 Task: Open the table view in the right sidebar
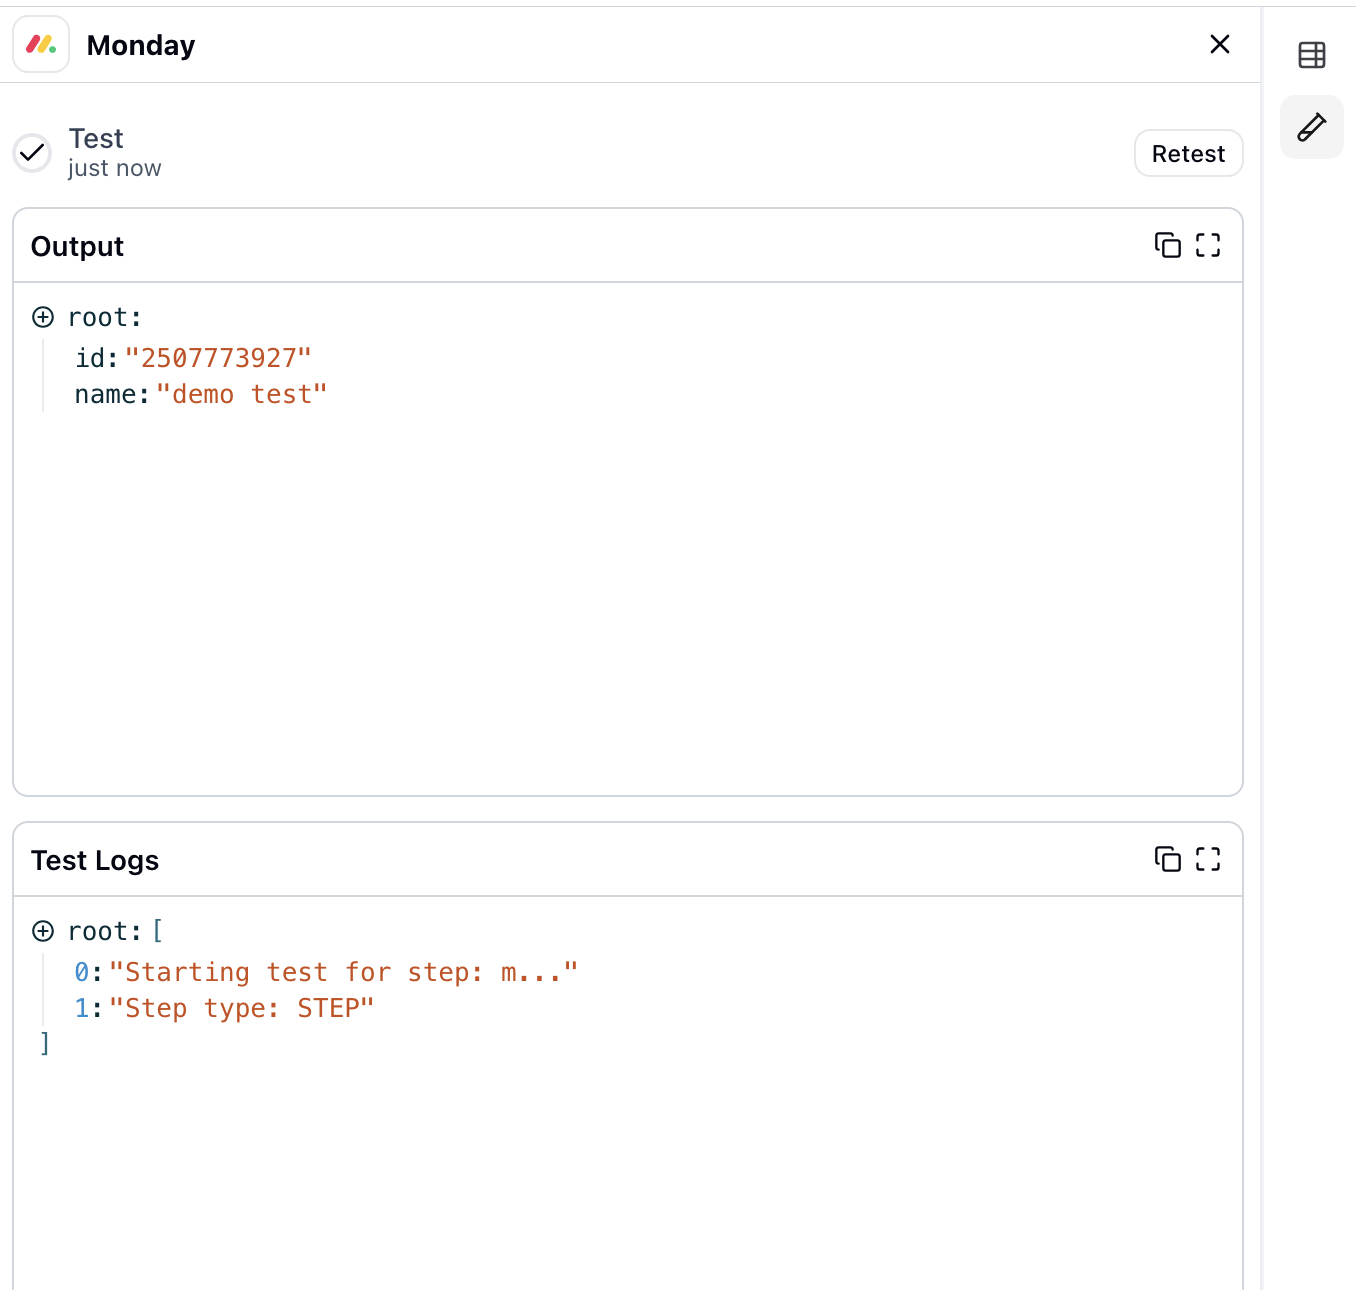pos(1311,55)
